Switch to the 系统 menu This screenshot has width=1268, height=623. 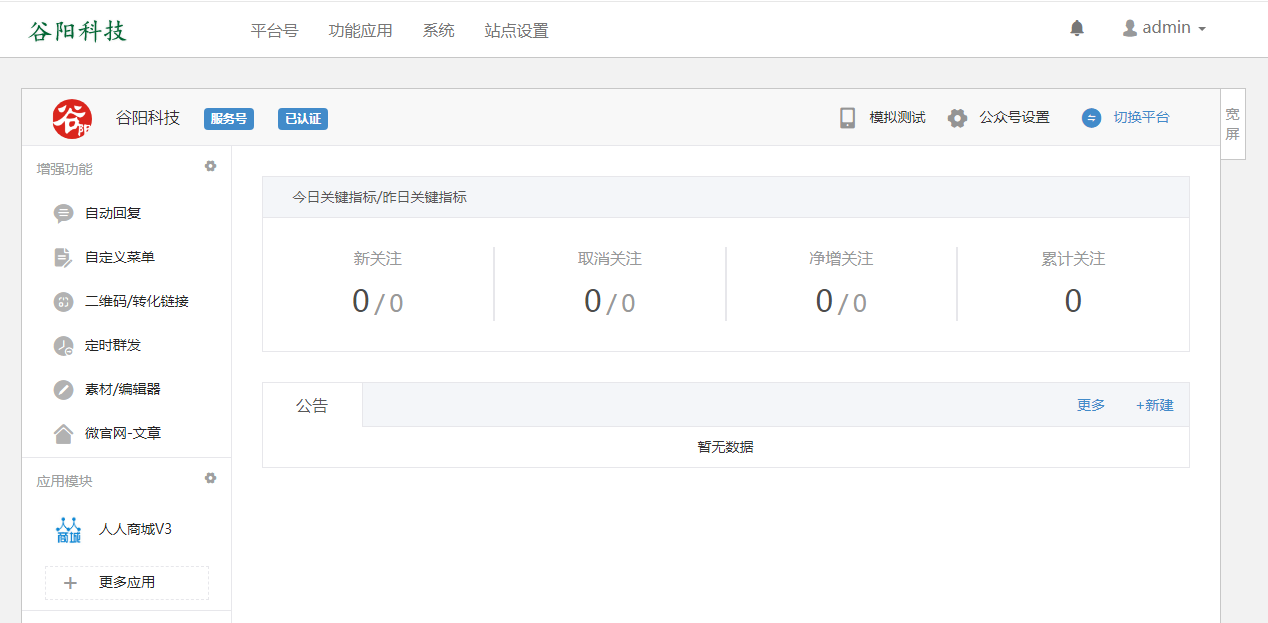click(438, 31)
